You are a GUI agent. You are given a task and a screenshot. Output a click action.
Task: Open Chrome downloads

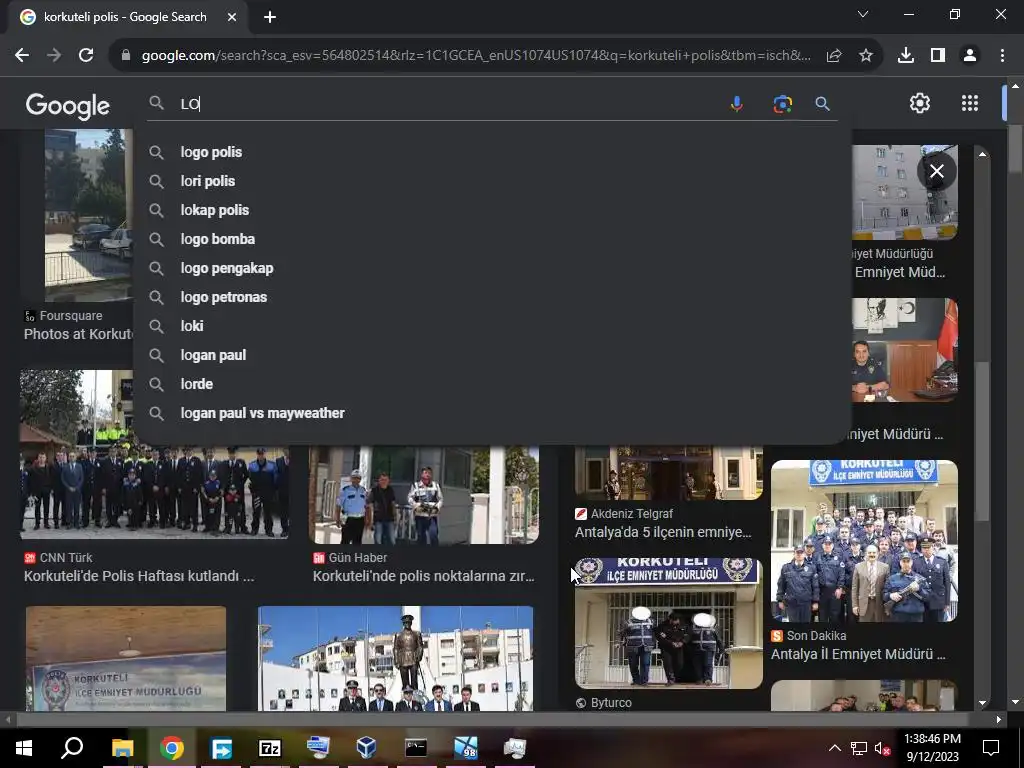coord(906,56)
